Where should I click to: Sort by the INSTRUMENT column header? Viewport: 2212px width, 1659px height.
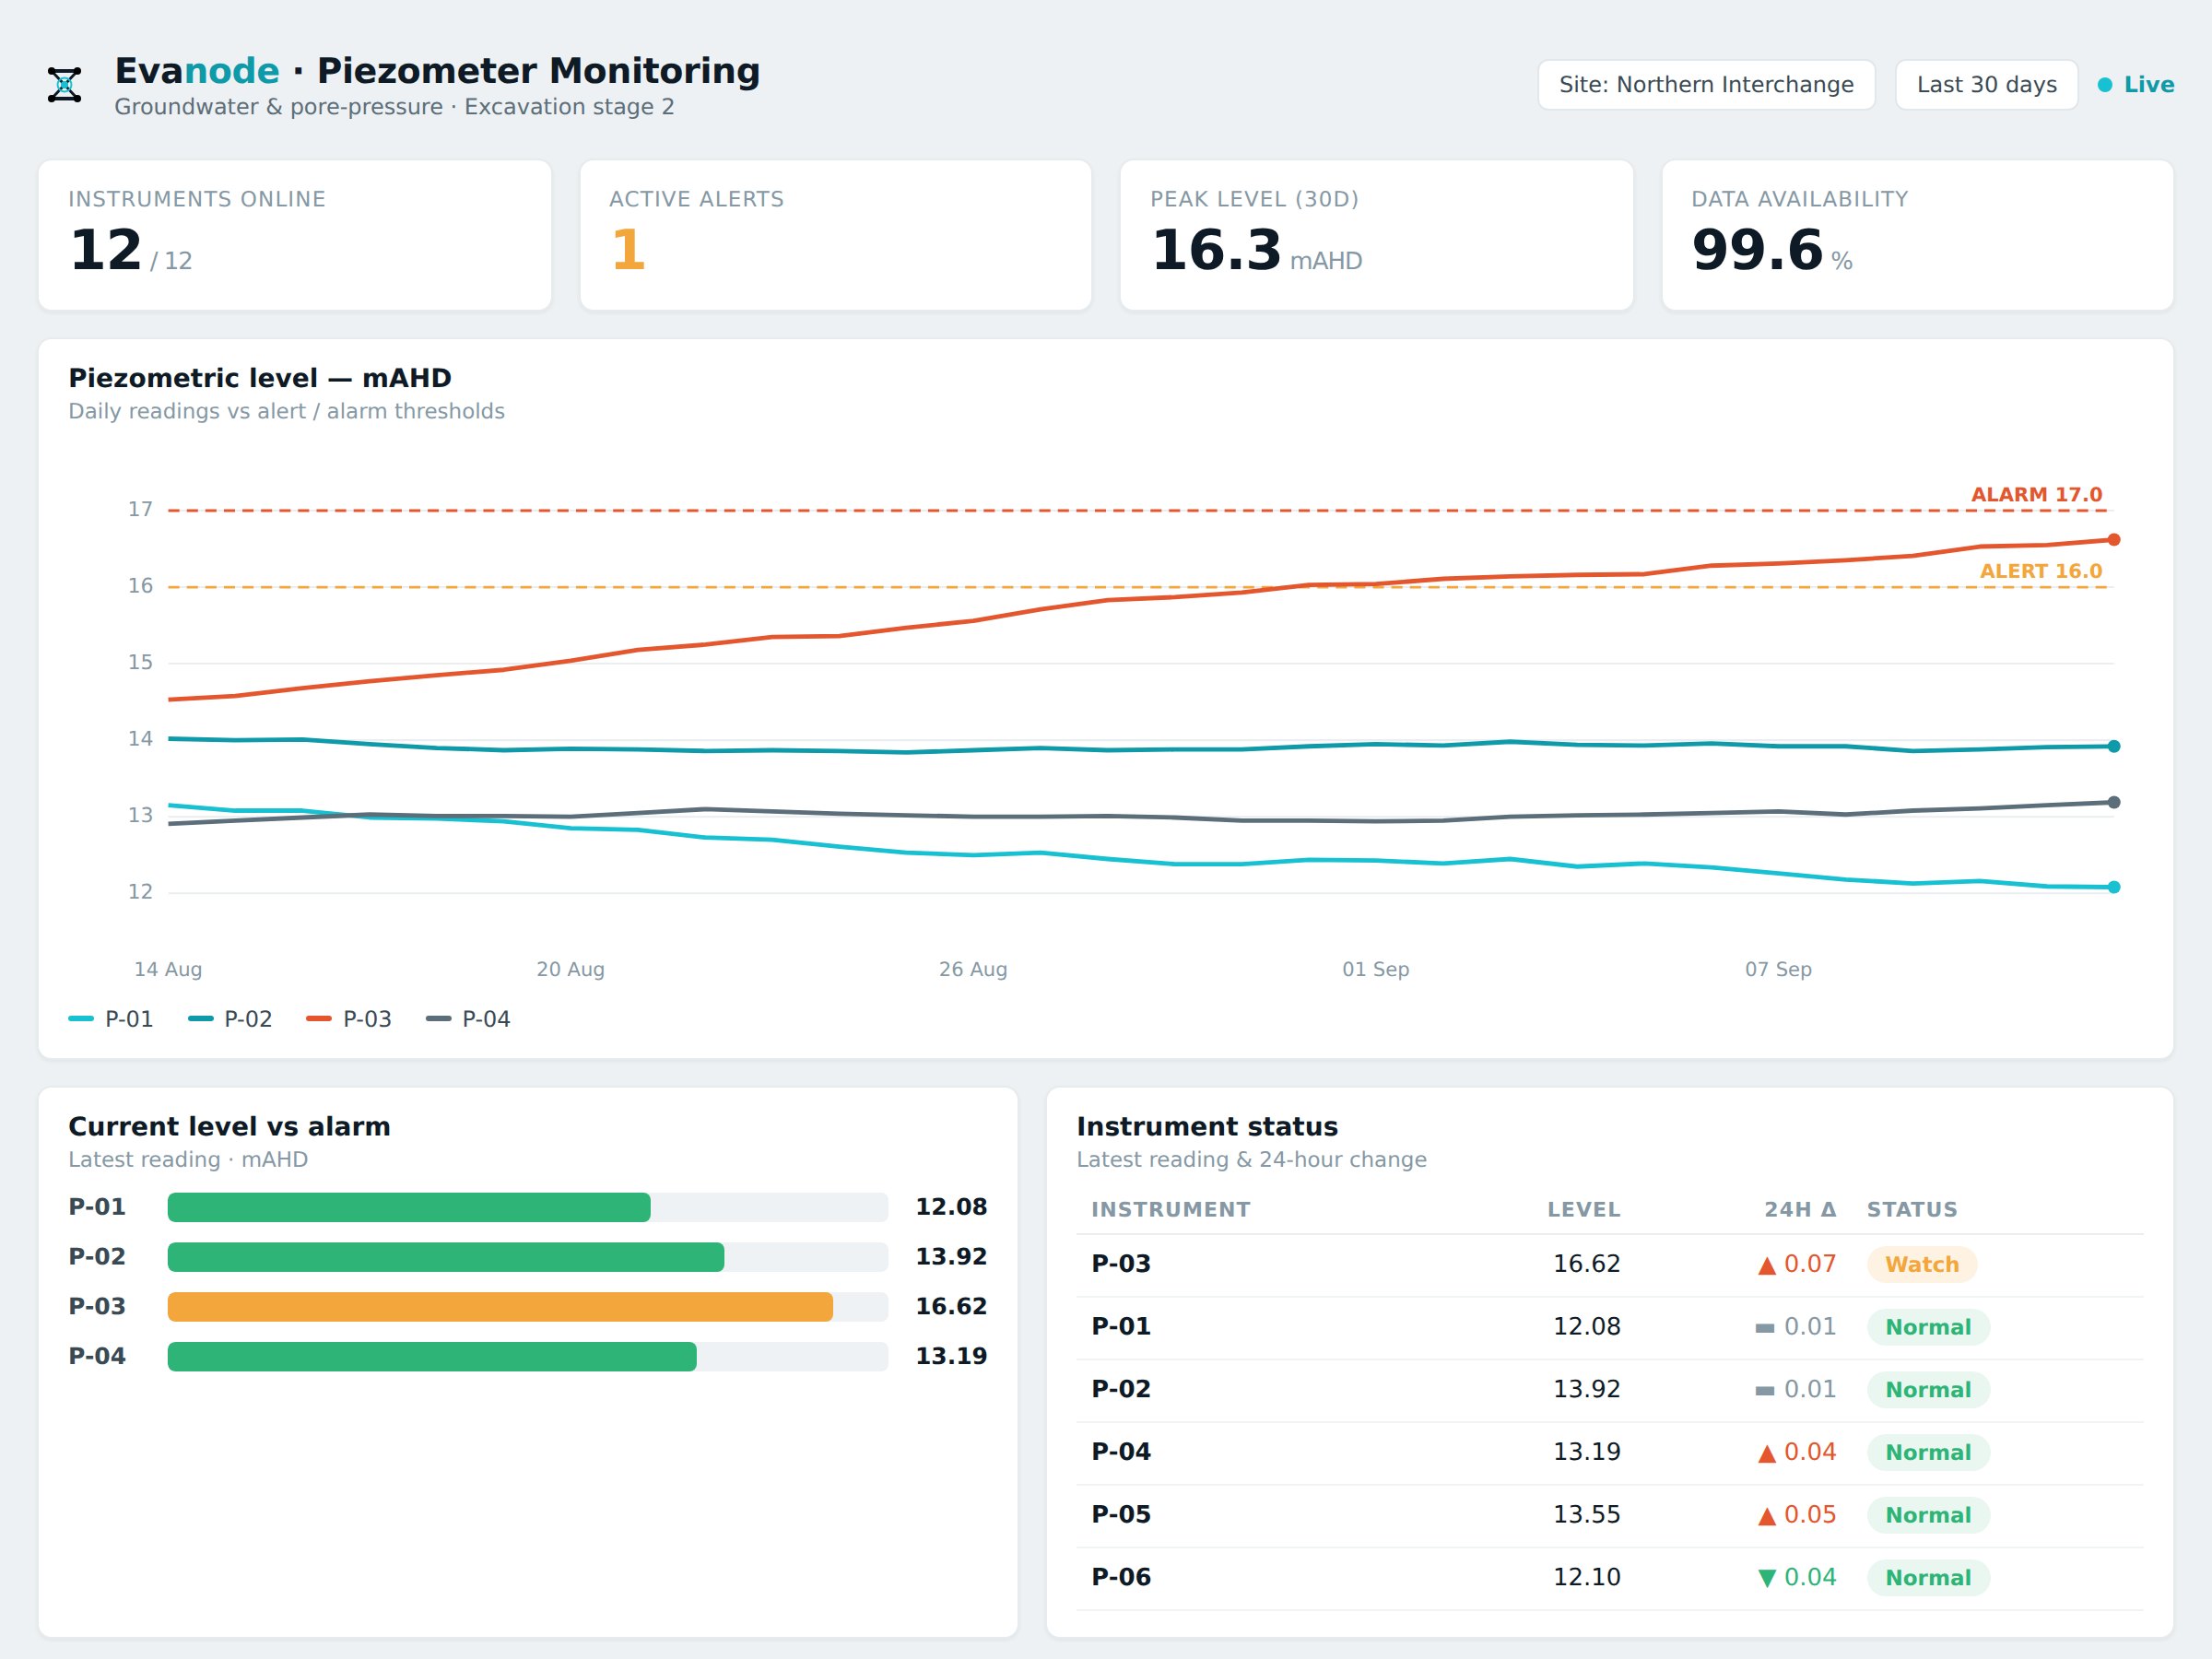pos(1170,1209)
